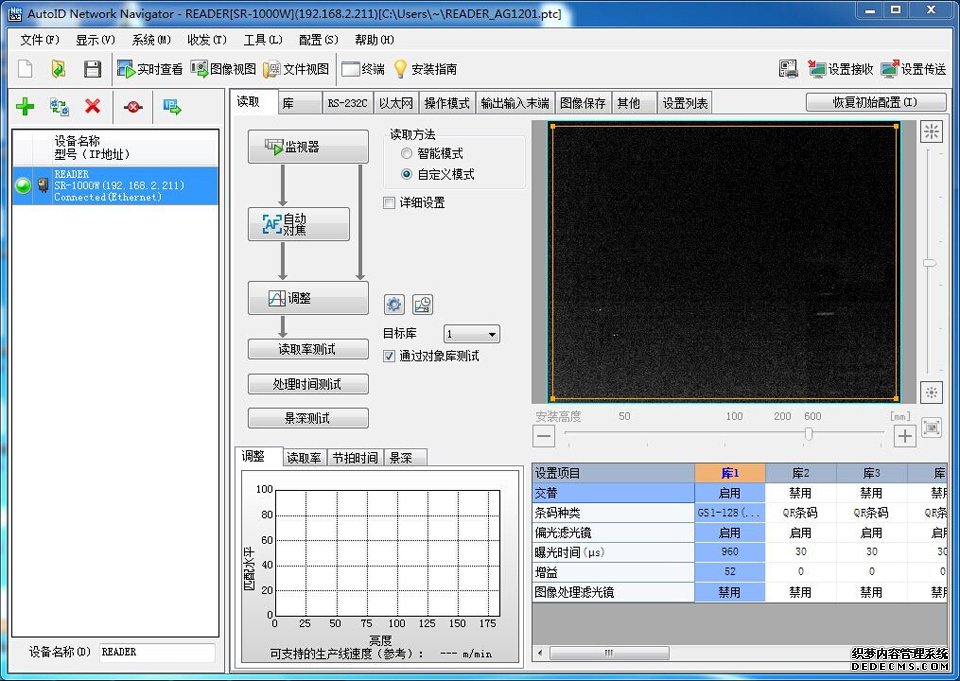Click the plus zoom icon beside height slider
The width and height of the screenshot is (960, 681).
[x=904, y=435]
